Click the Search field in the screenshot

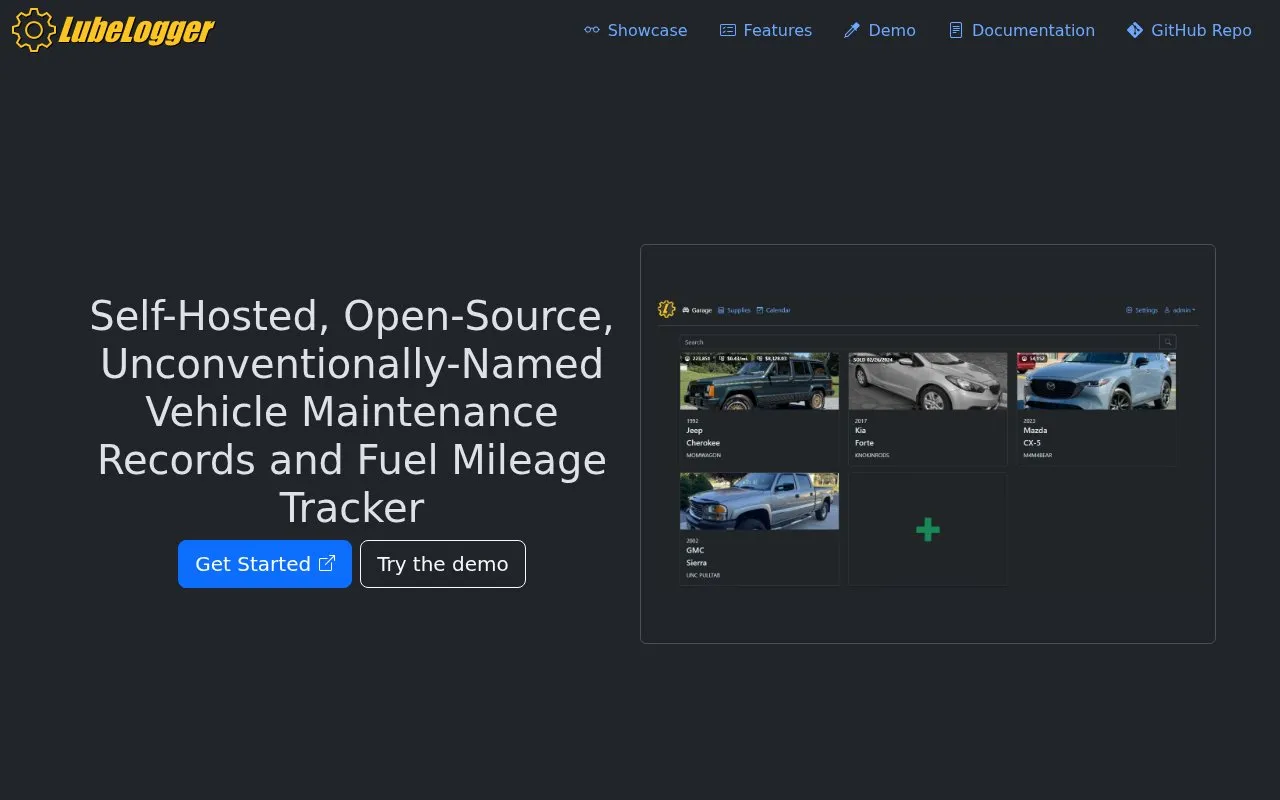[919, 342]
